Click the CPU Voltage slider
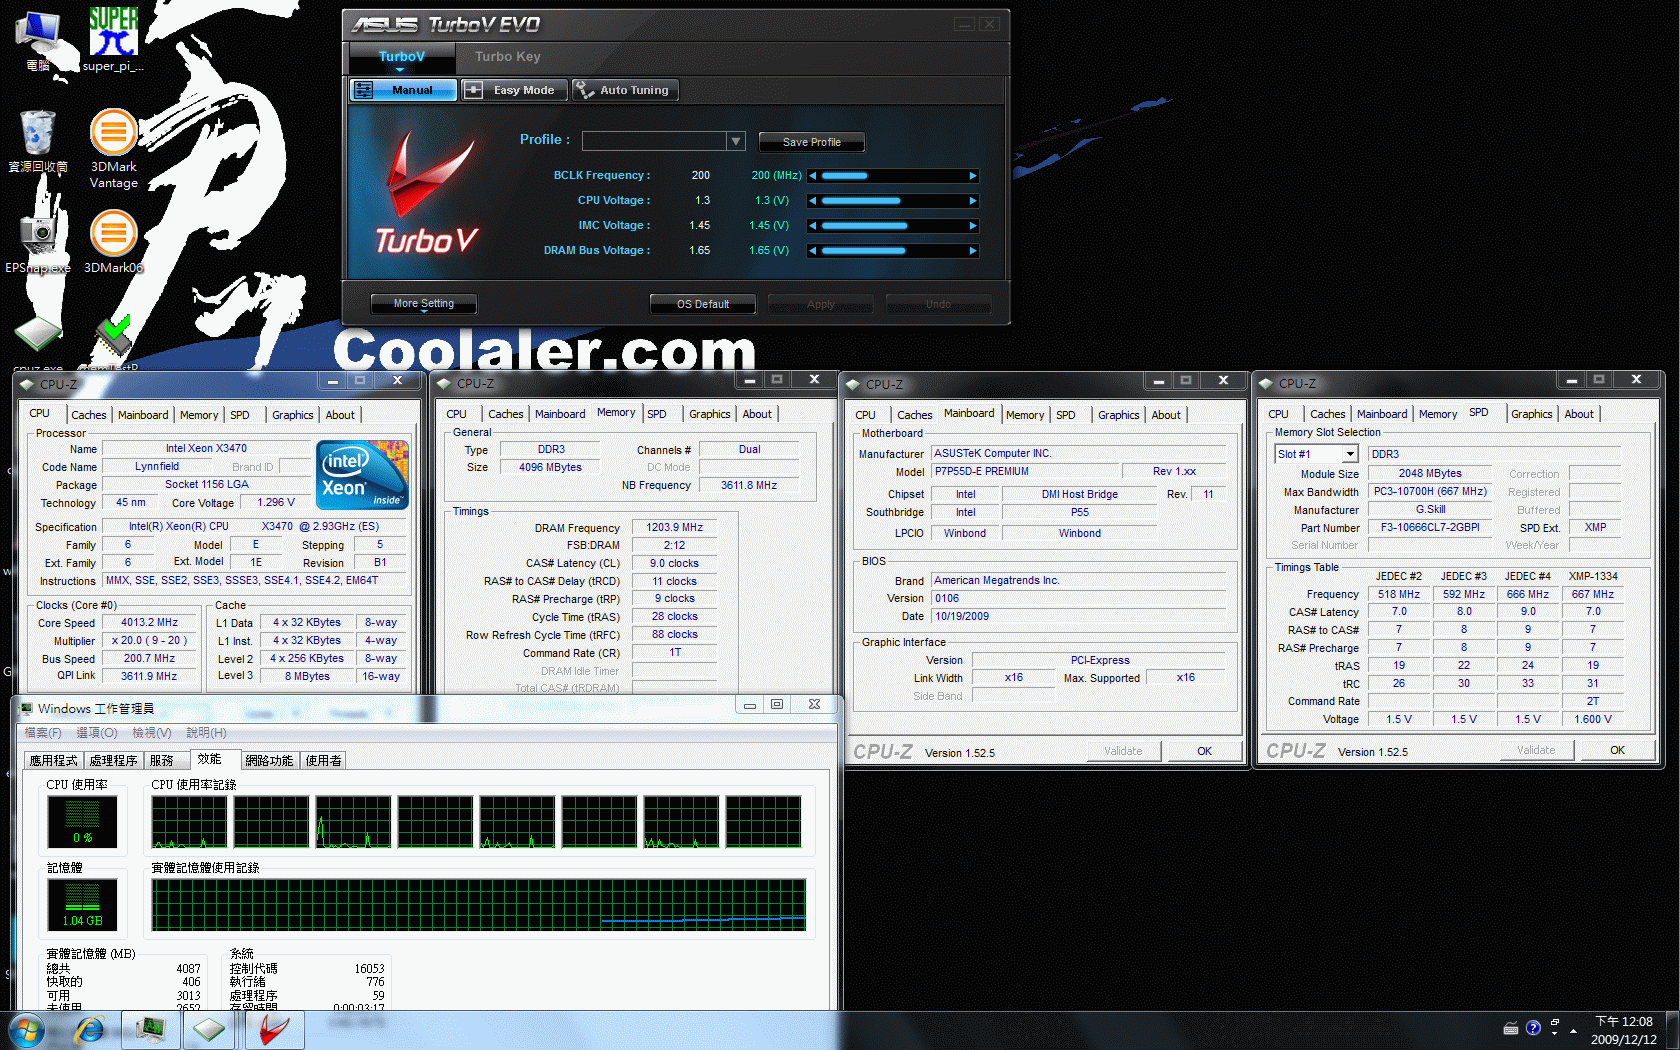This screenshot has height=1050, width=1680. [x=893, y=201]
